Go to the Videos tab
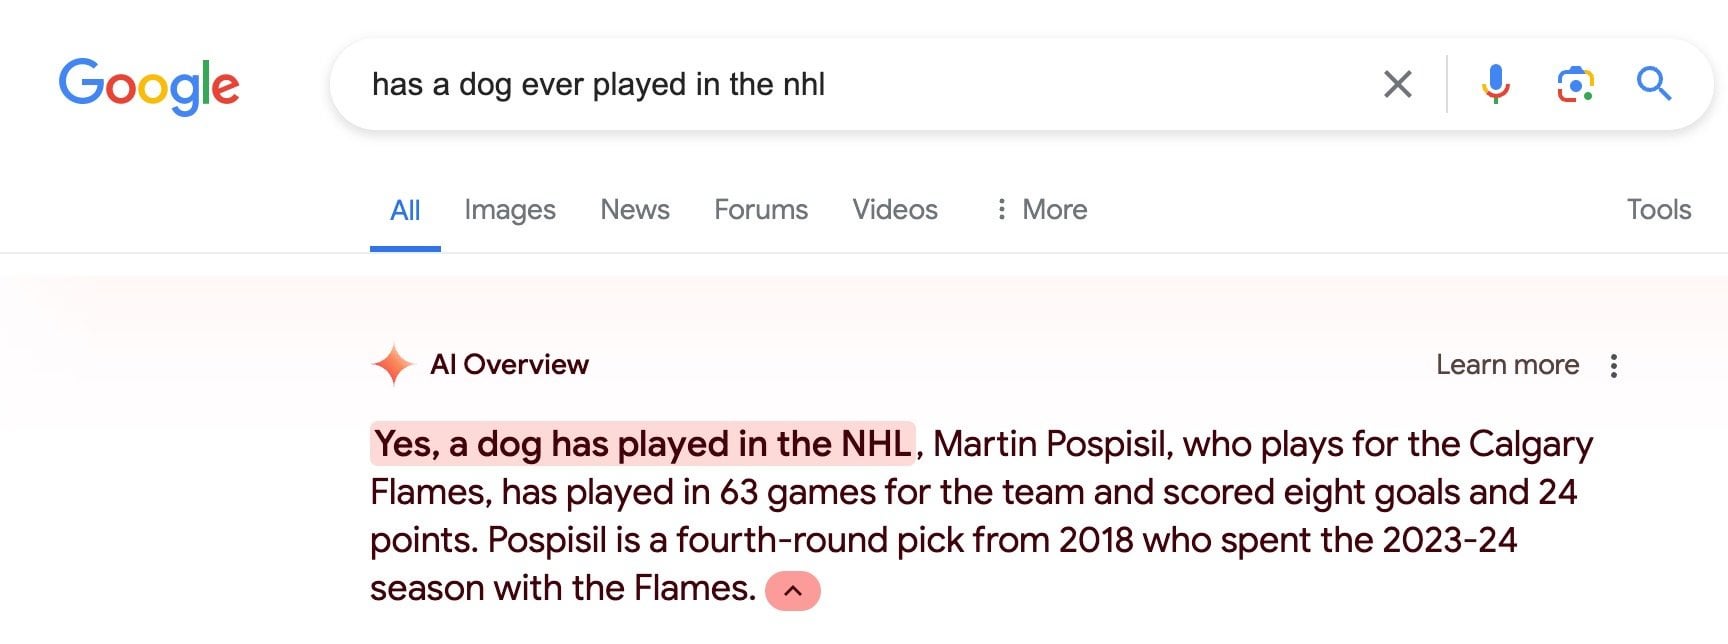 tap(894, 209)
